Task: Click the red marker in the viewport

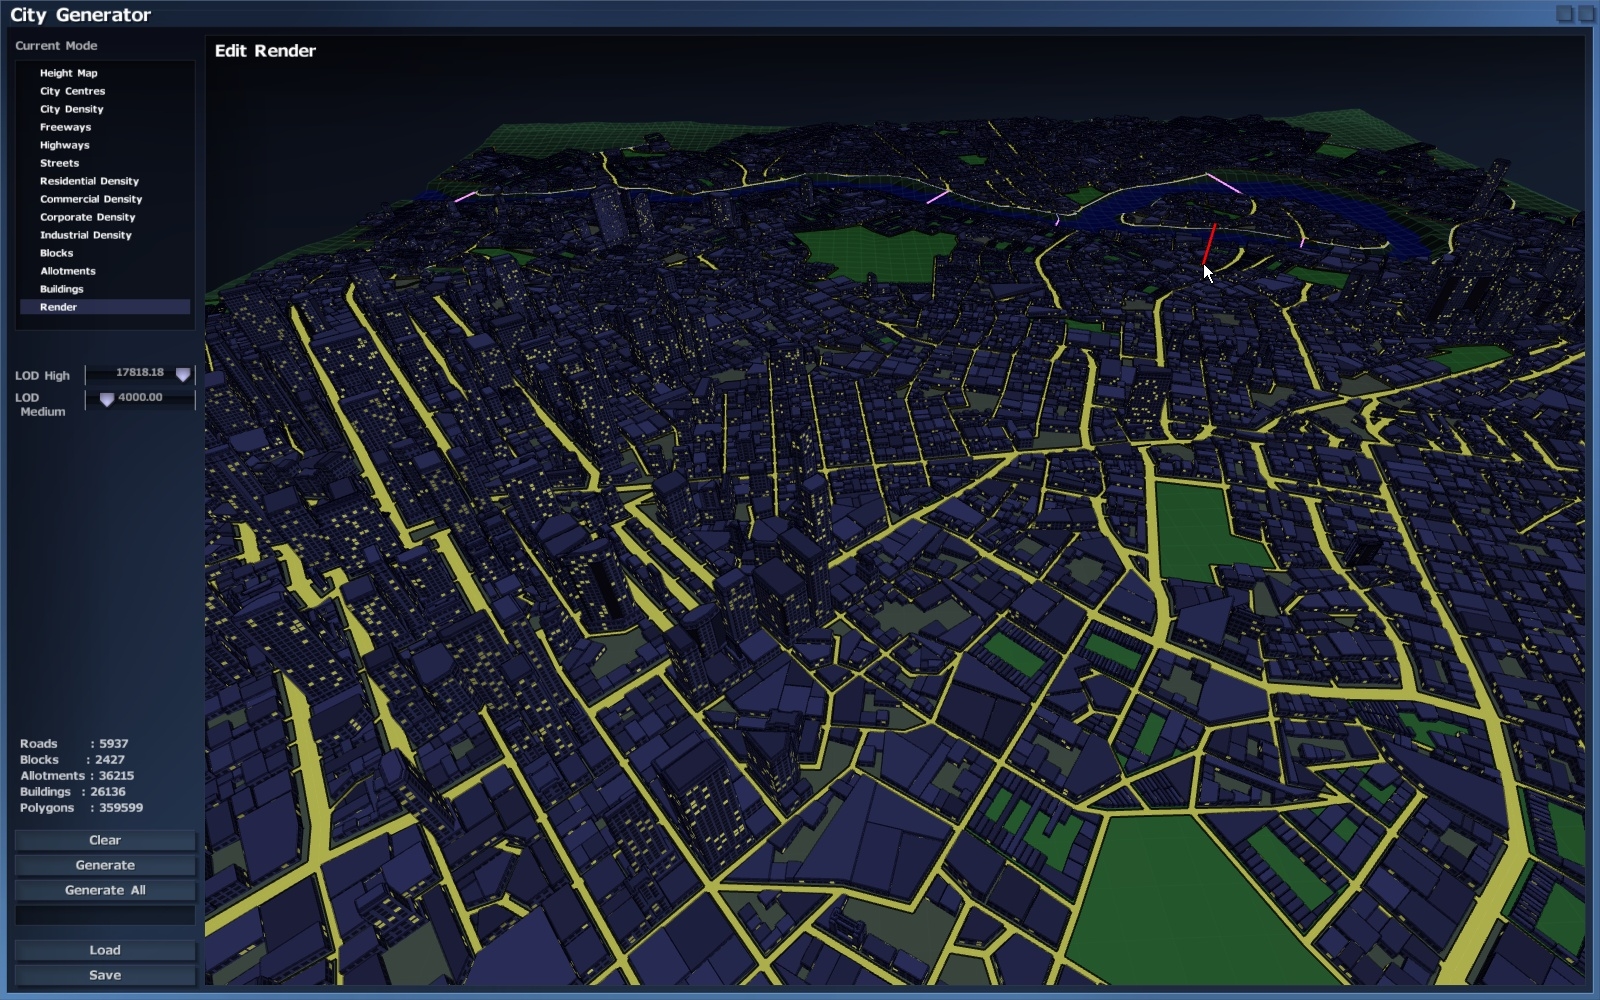Action: point(1209,243)
